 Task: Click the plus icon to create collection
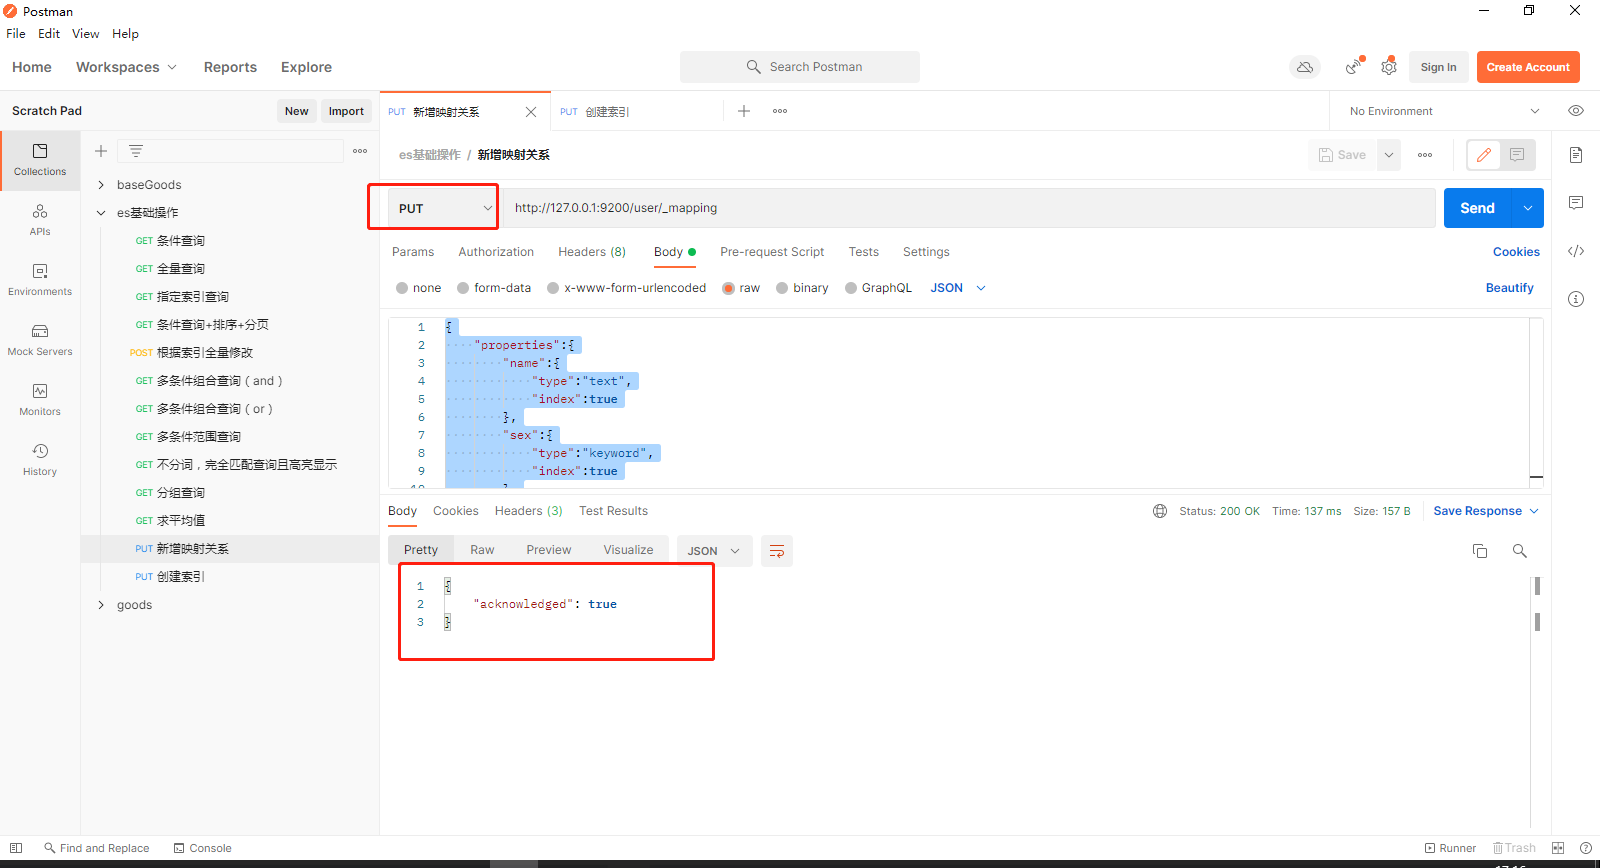coord(101,151)
